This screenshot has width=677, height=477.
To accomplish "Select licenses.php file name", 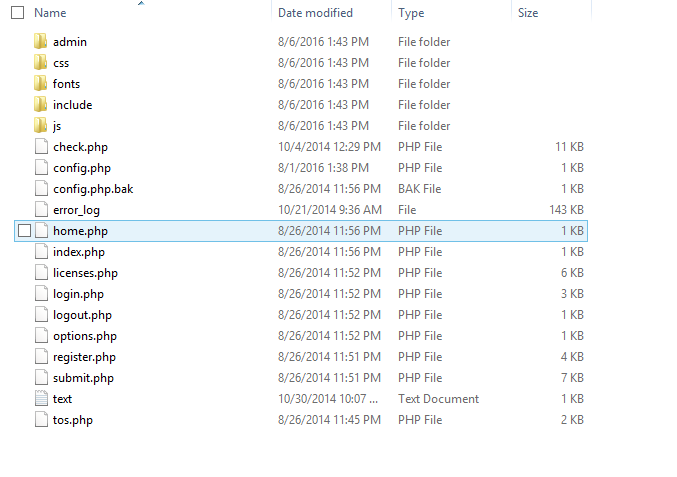I will point(85,273).
